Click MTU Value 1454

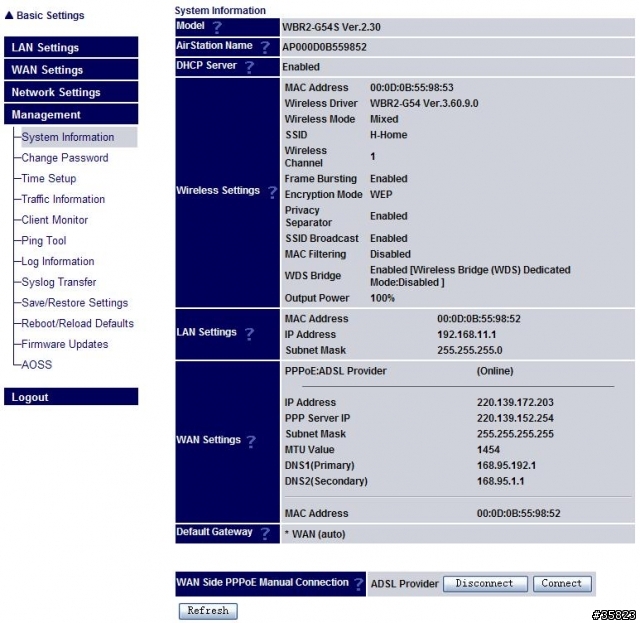click(x=489, y=449)
